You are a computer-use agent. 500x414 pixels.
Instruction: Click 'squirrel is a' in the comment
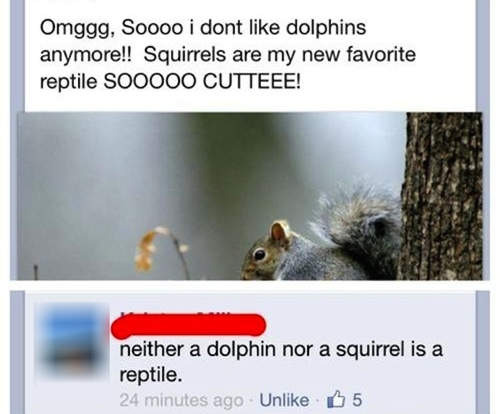[389, 350]
